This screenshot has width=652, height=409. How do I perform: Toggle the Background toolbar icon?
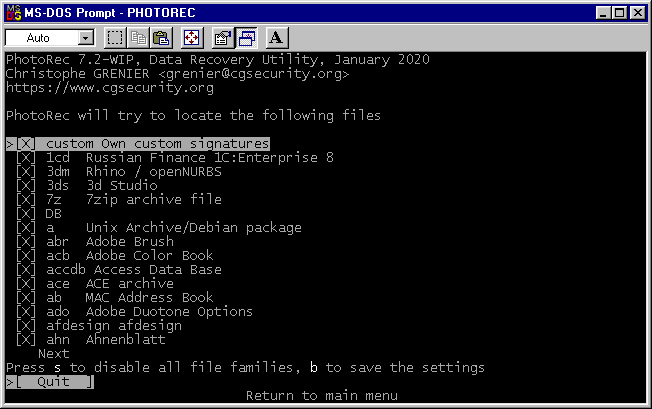tap(246, 38)
